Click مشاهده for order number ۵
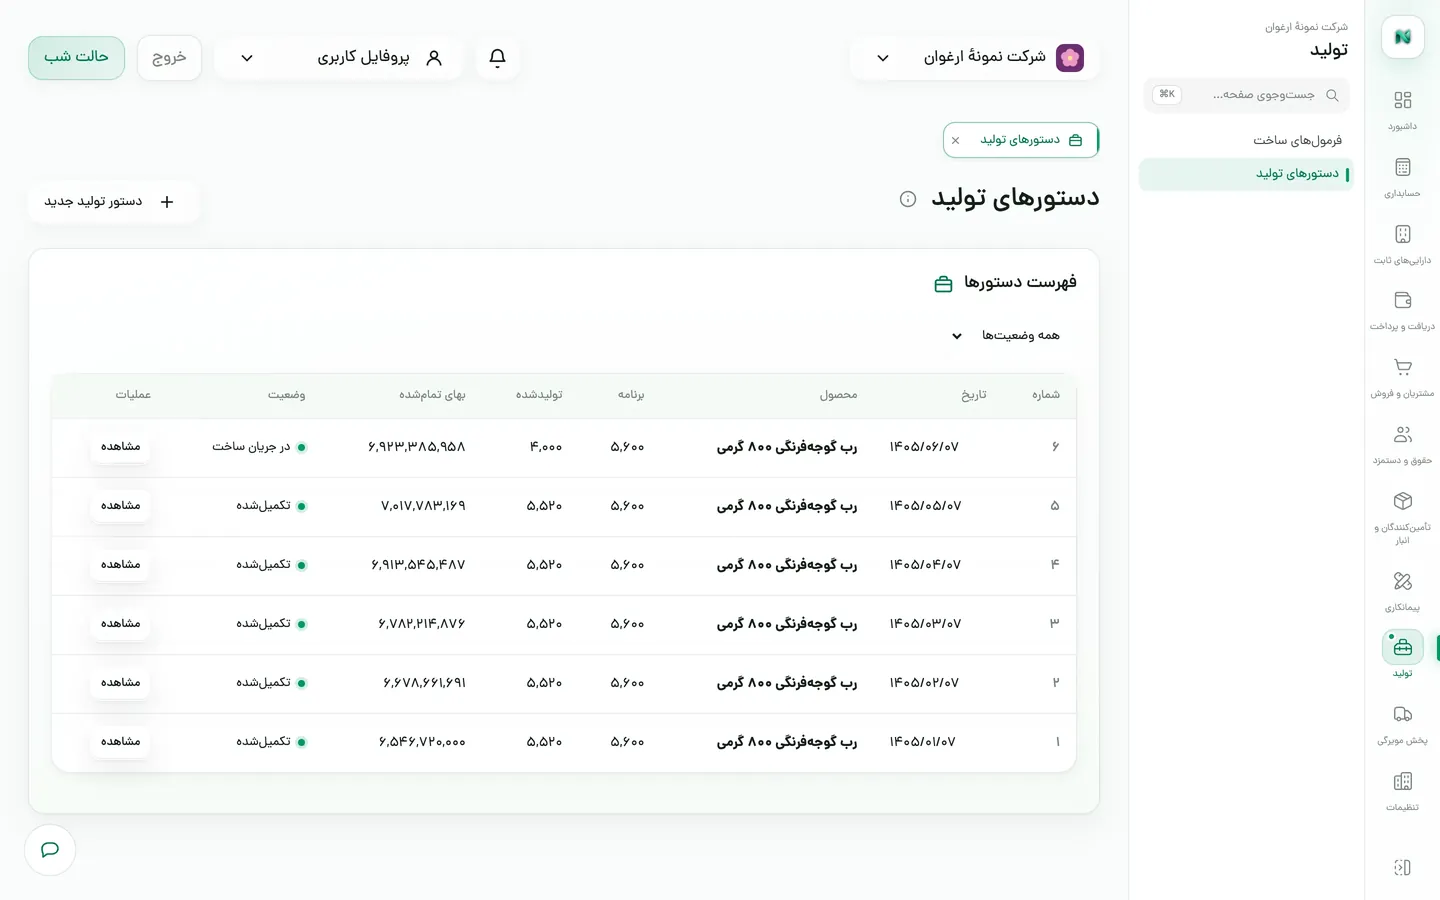The height and width of the screenshot is (900, 1440). click(120, 505)
